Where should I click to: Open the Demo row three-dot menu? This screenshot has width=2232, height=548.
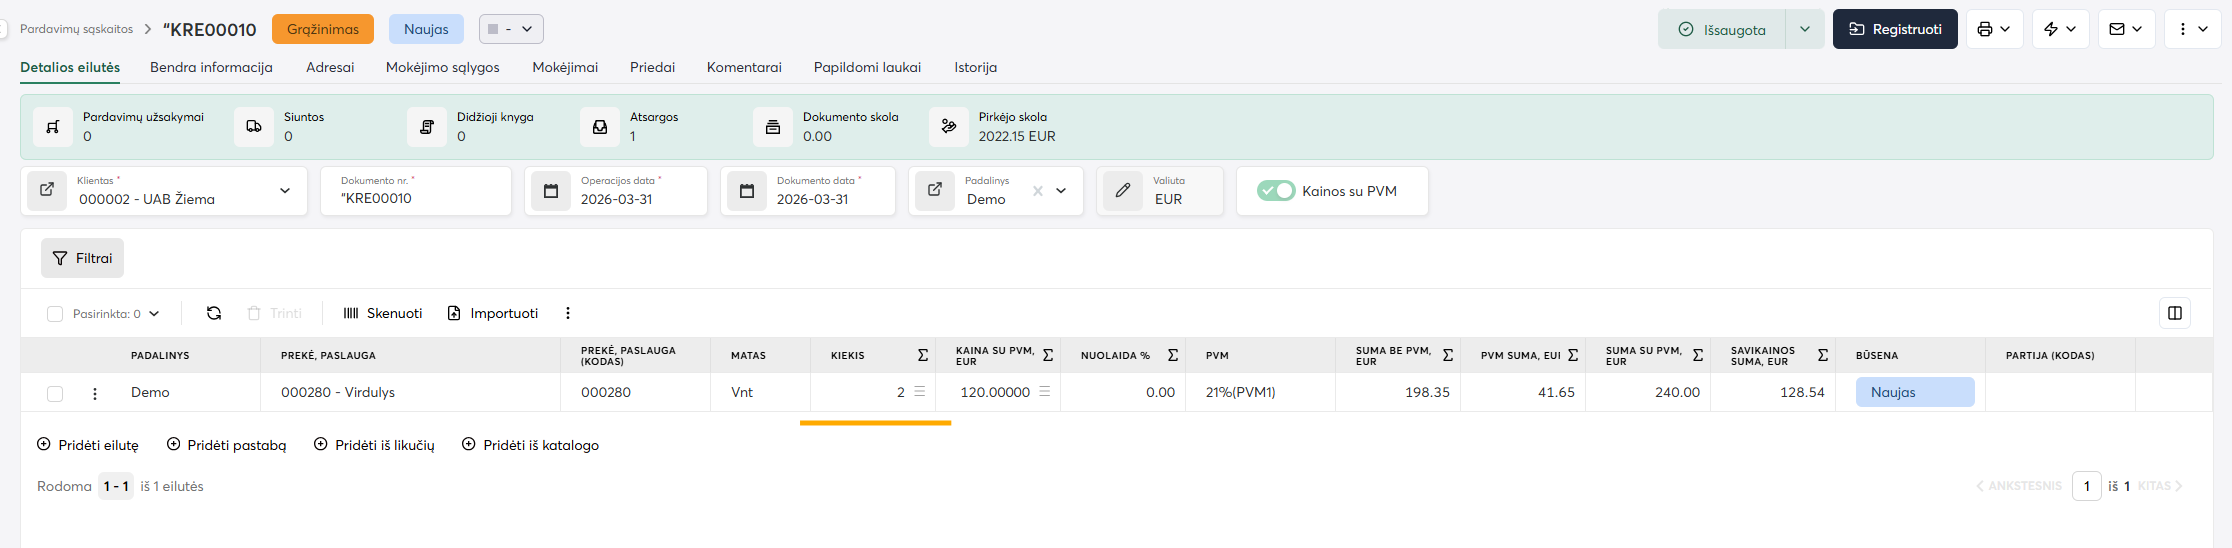(95, 393)
